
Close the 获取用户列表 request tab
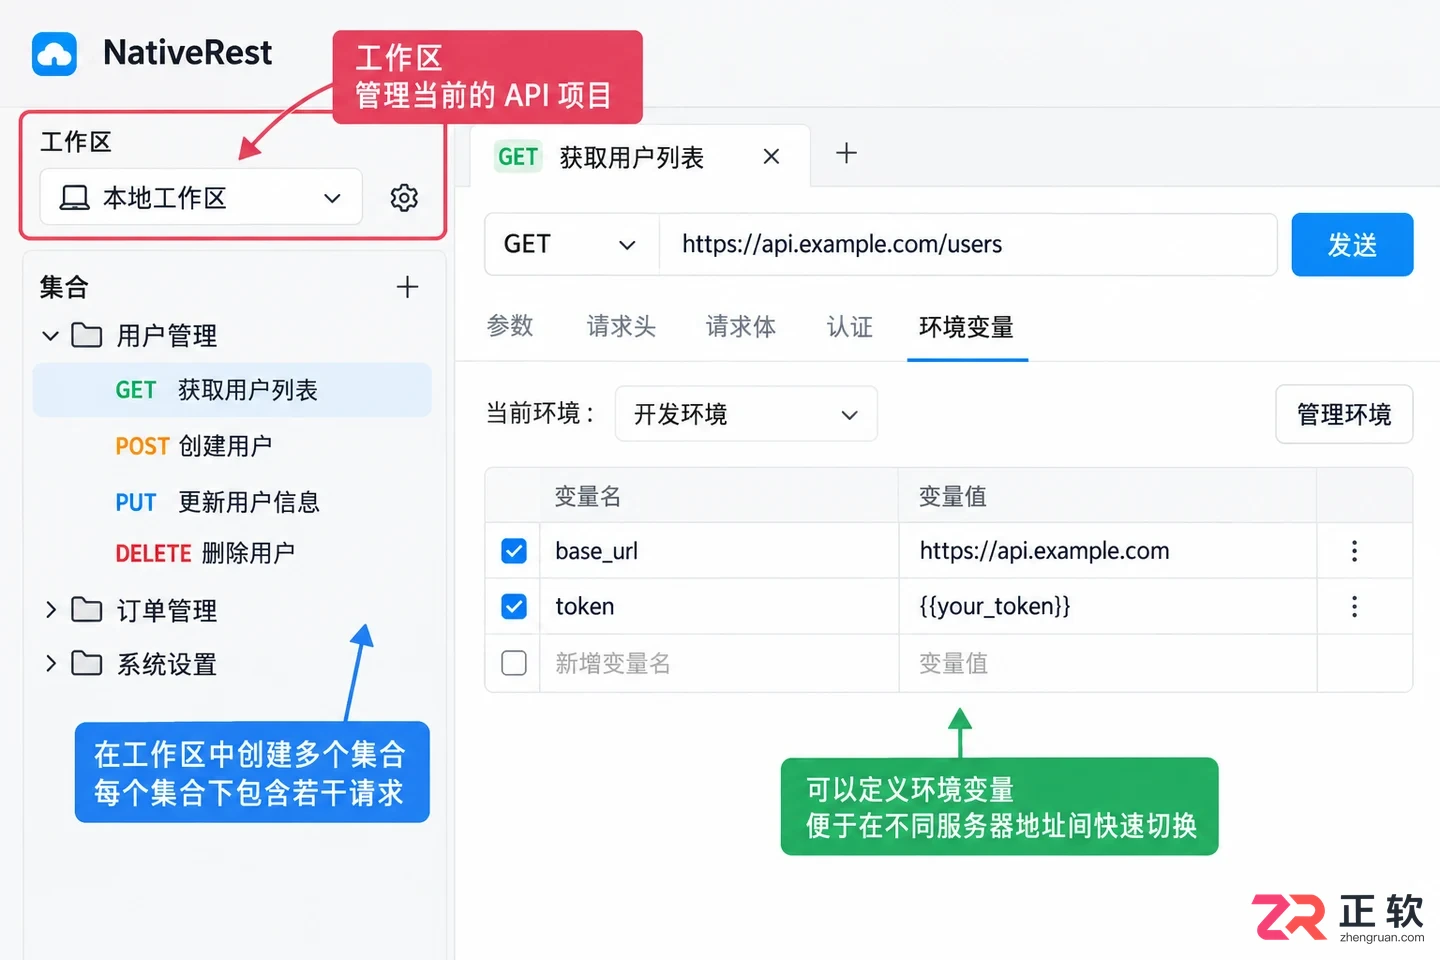click(771, 156)
